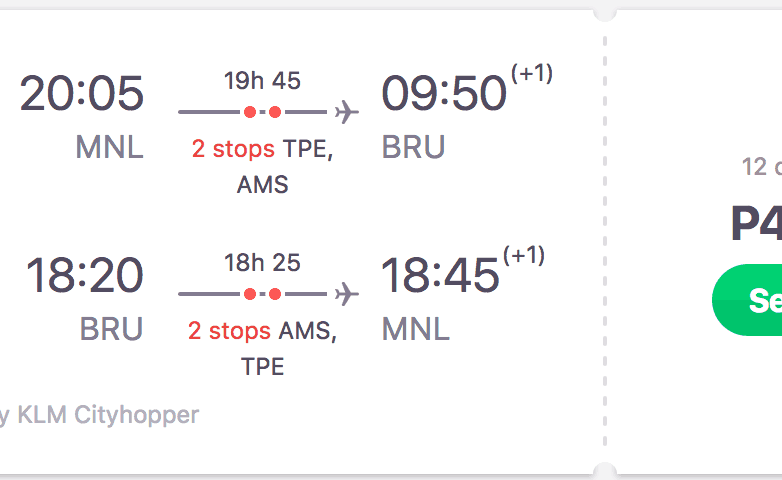782x480 pixels.
Task: Click second red stop dot on return route
Action: (x=275, y=294)
